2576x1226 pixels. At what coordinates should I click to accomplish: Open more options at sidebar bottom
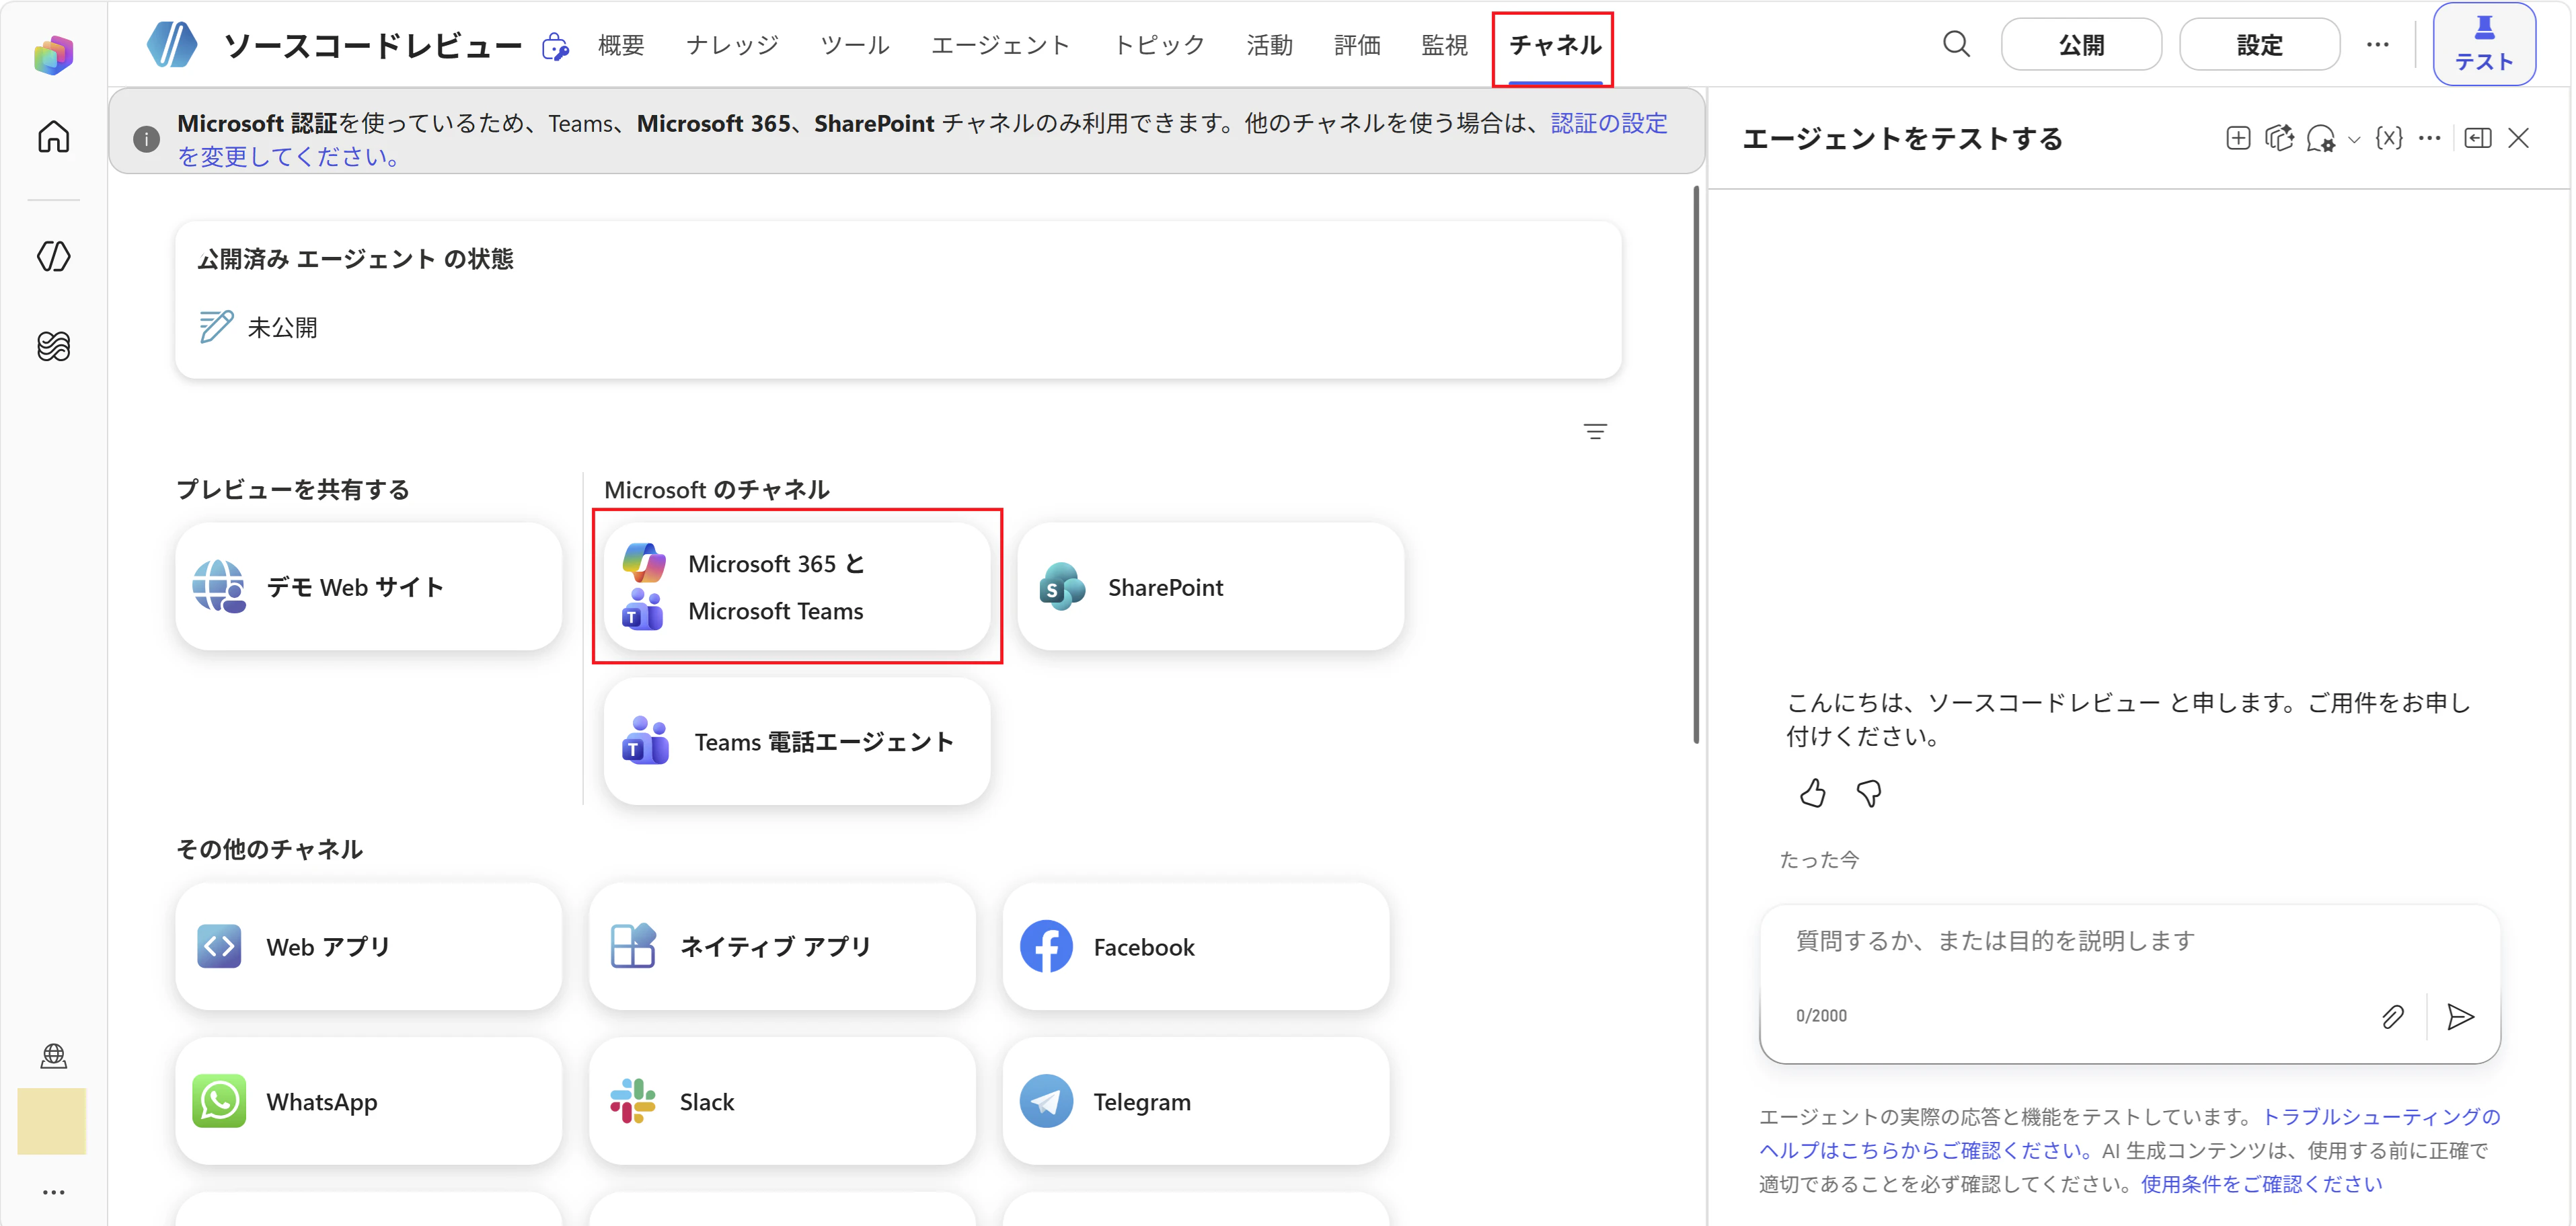[x=54, y=1192]
